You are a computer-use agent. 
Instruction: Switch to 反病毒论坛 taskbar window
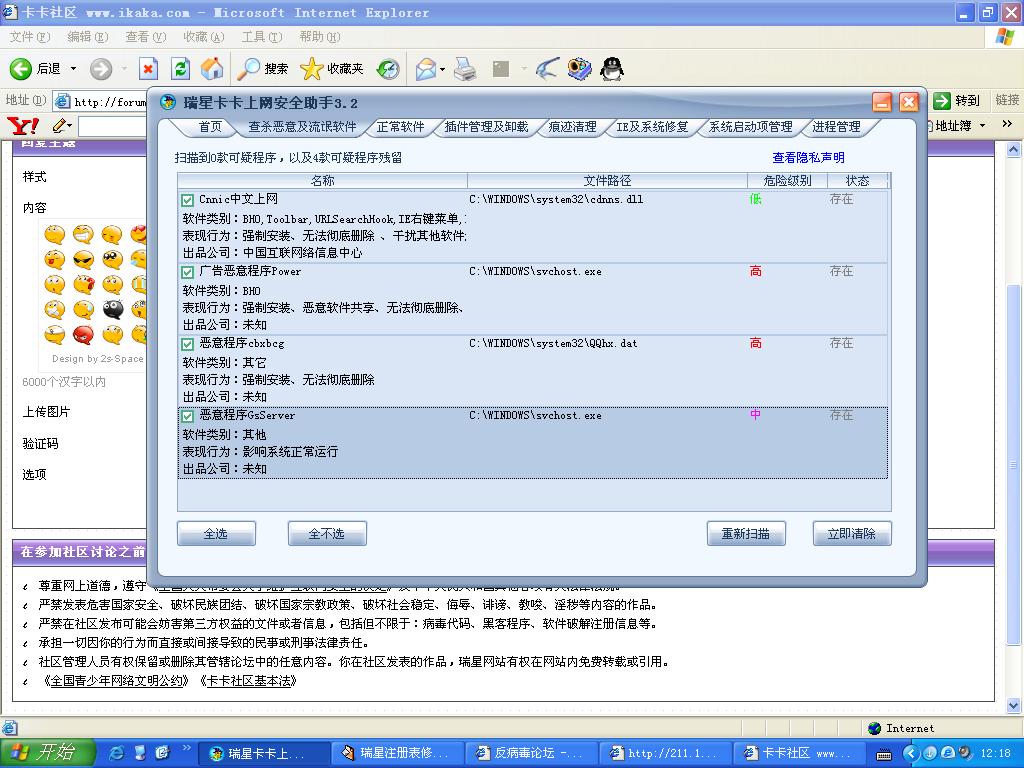(x=530, y=754)
